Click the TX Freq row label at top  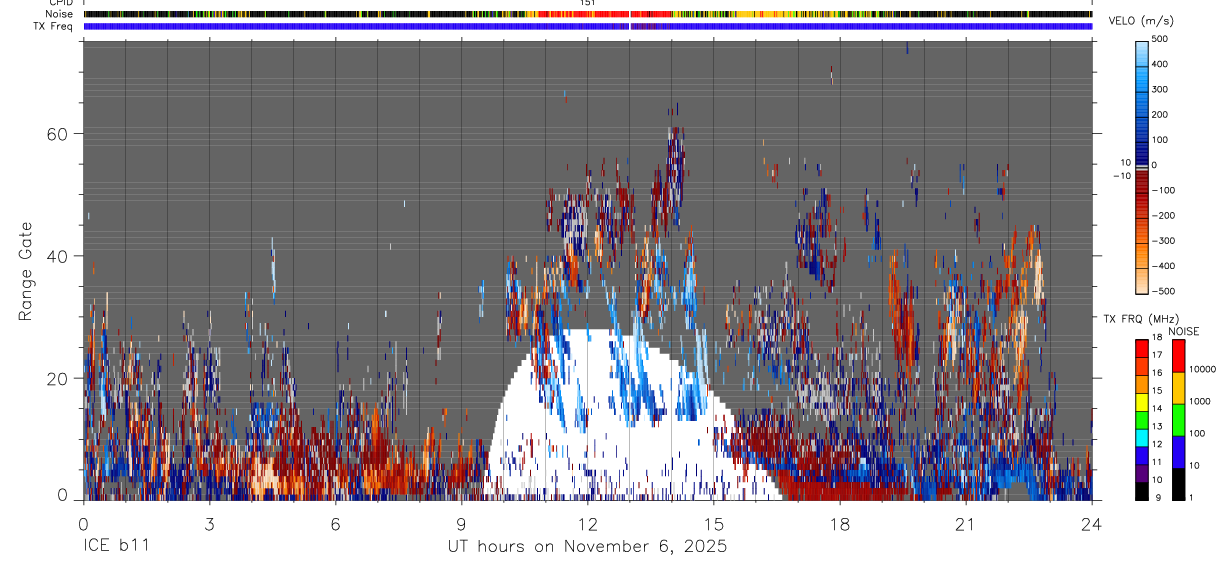[x=53, y=26]
